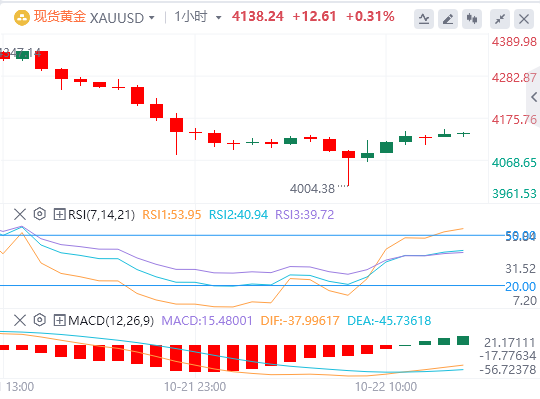Expand the MACD panel plus icon
Screen dimensions: 540x399
59,321
